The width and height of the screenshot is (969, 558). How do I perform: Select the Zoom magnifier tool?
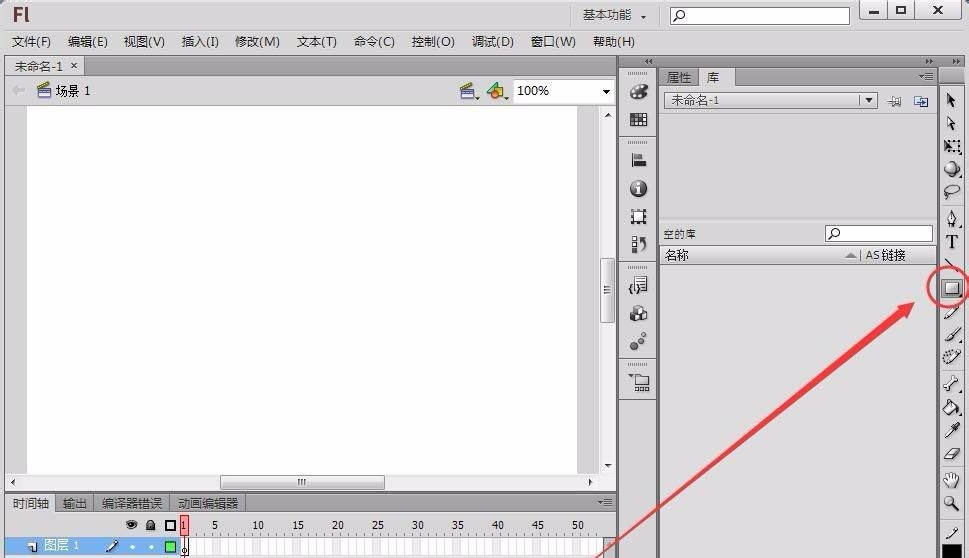point(952,503)
